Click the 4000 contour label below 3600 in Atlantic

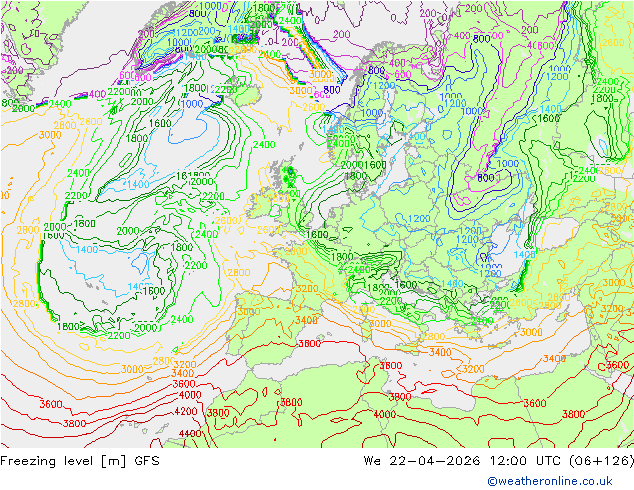pyautogui.click(x=190, y=395)
